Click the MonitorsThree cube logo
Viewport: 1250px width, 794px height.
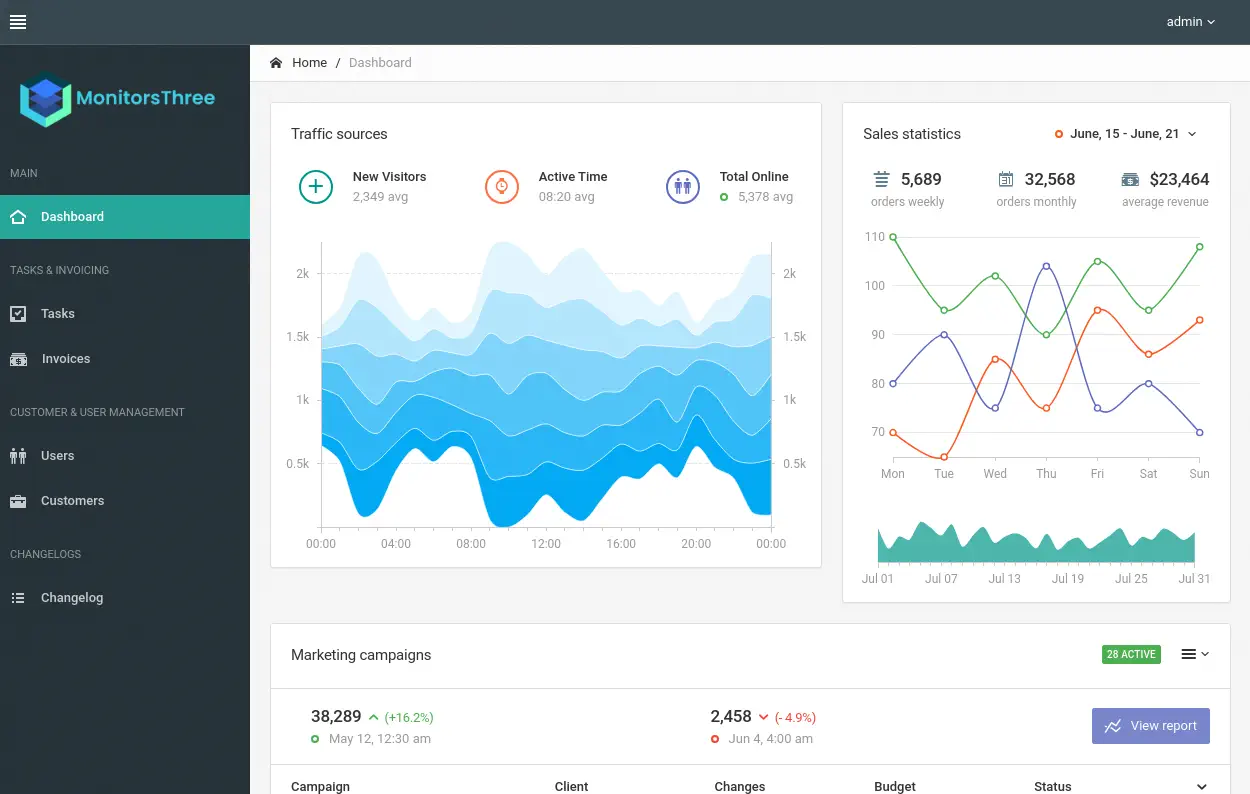point(46,99)
